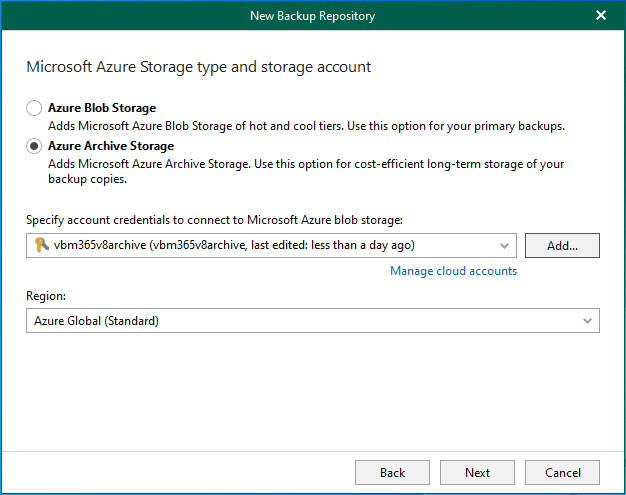Click the Azure Blob Storage bold label
The image size is (626, 495).
coord(102,108)
